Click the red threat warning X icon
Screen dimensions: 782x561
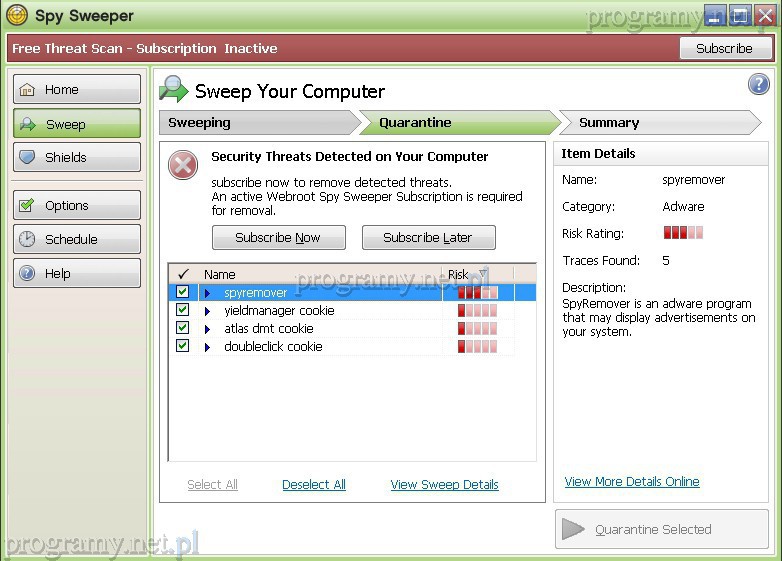tap(183, 166)
